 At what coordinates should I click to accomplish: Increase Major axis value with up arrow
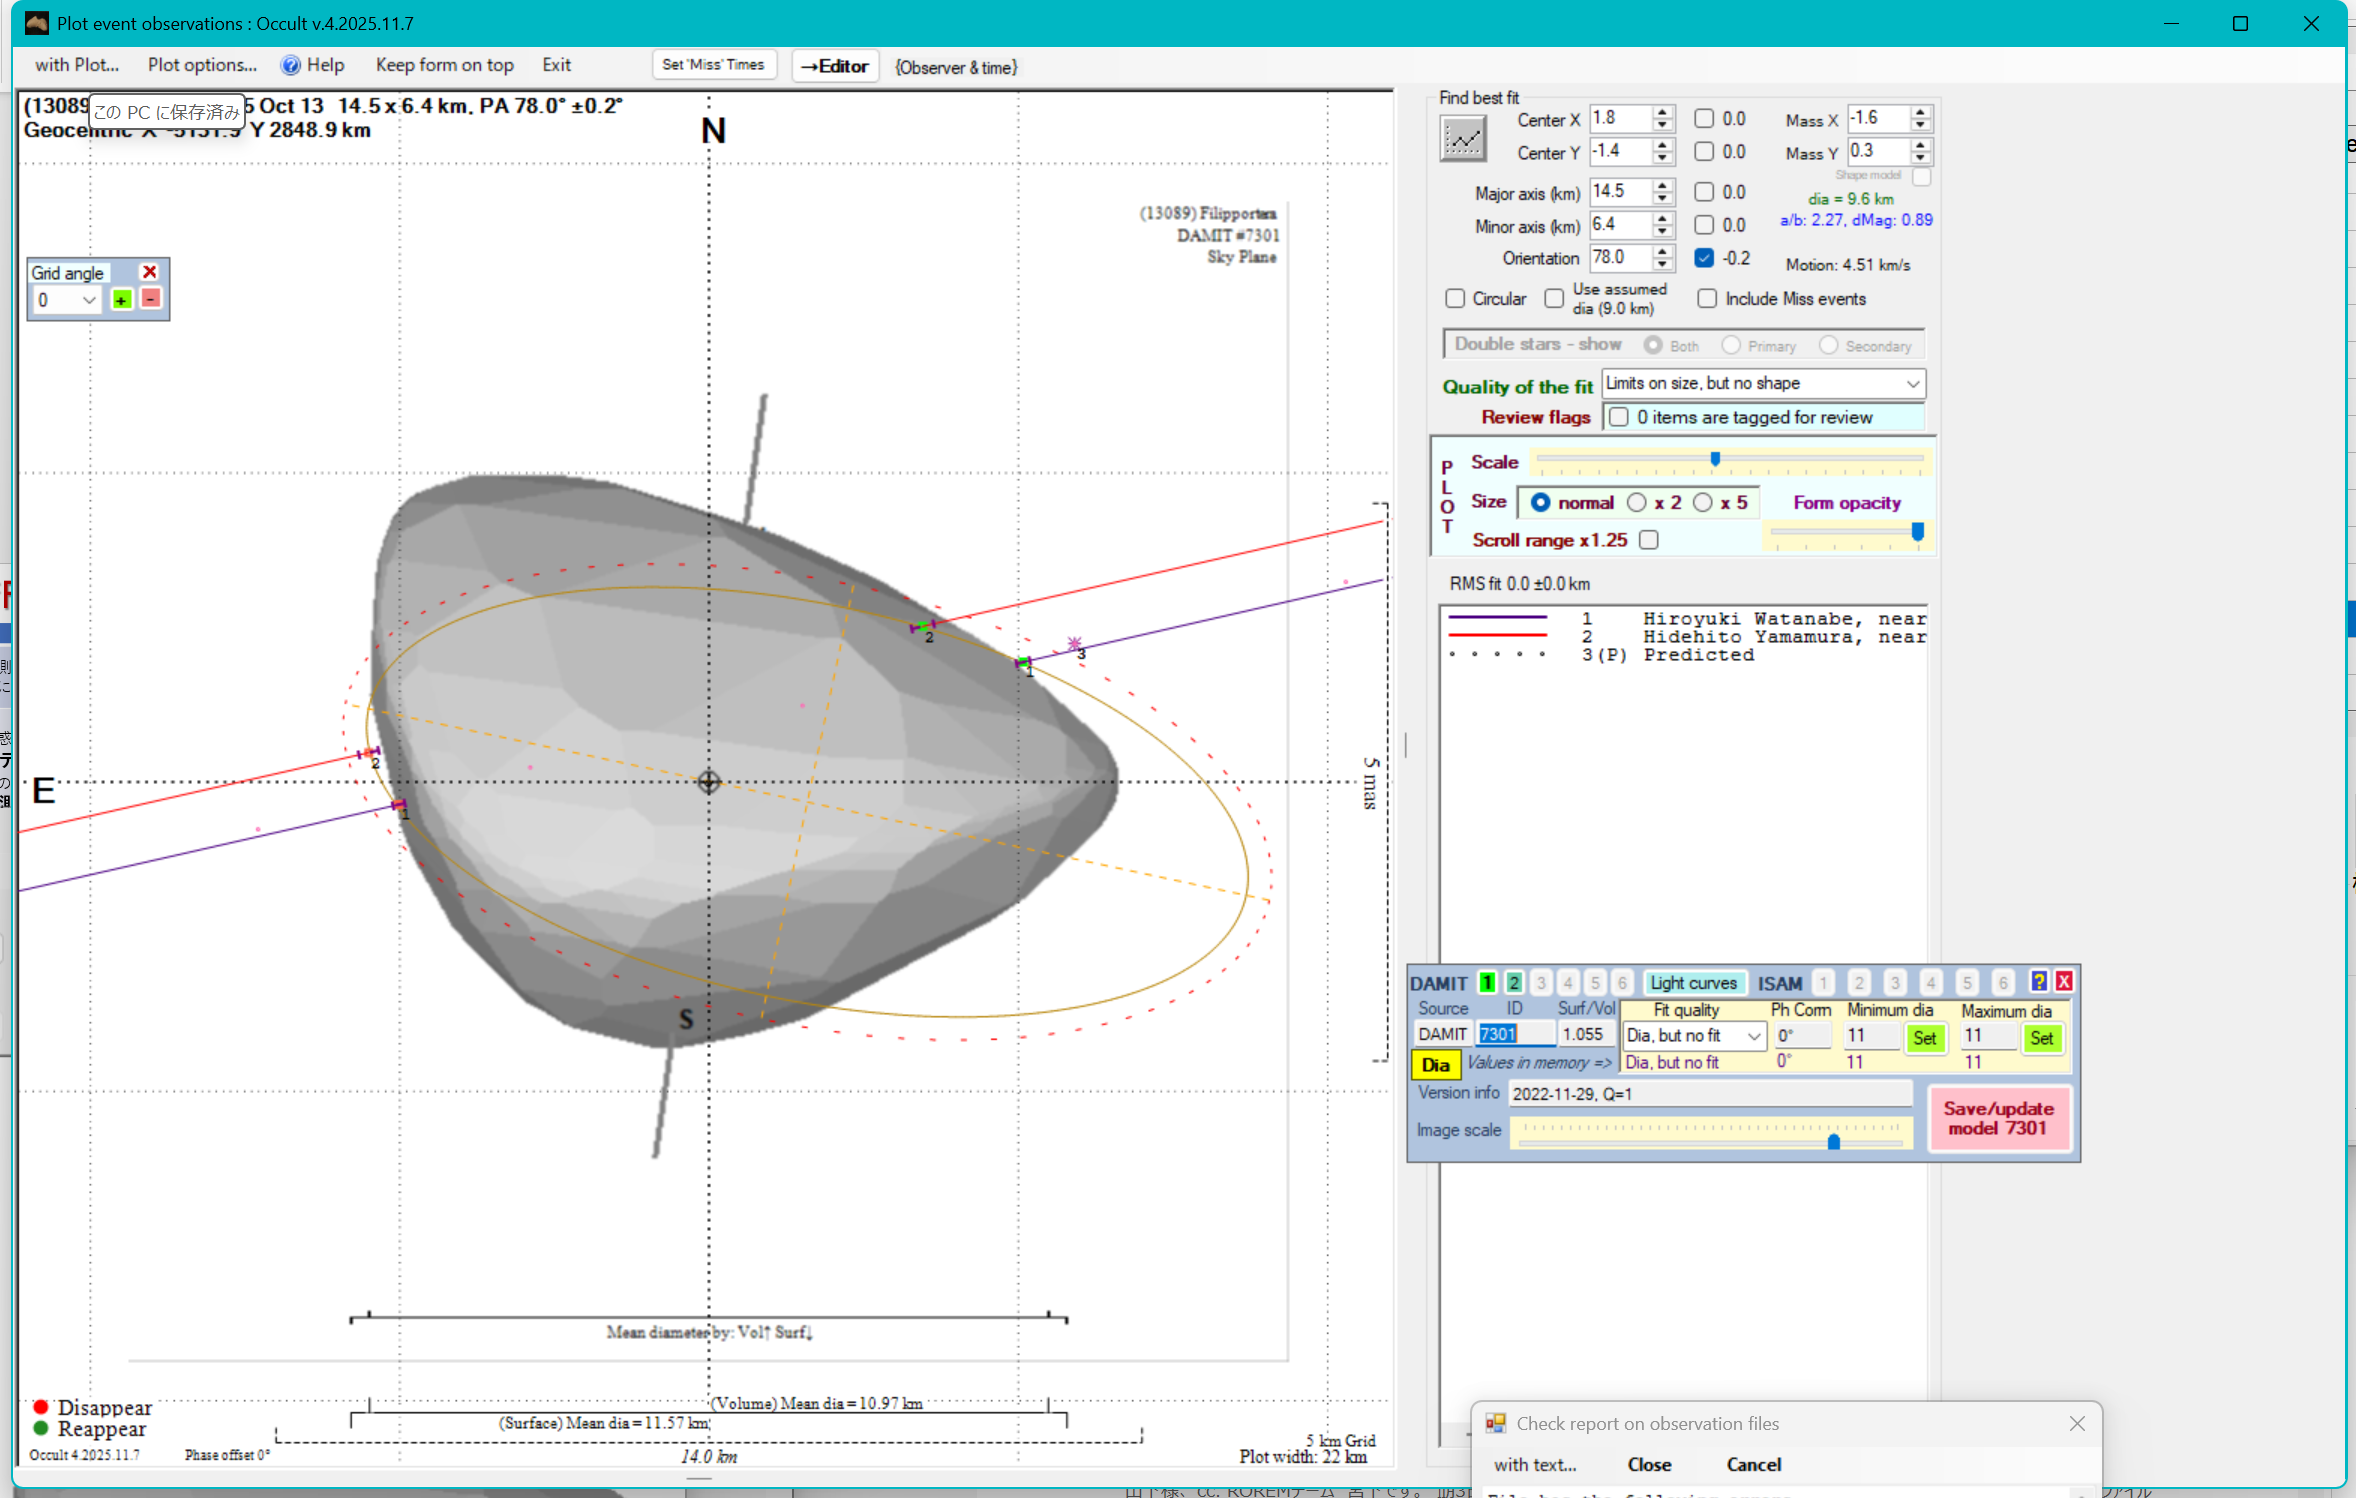pyautogui.click(x=1662, y=185)
